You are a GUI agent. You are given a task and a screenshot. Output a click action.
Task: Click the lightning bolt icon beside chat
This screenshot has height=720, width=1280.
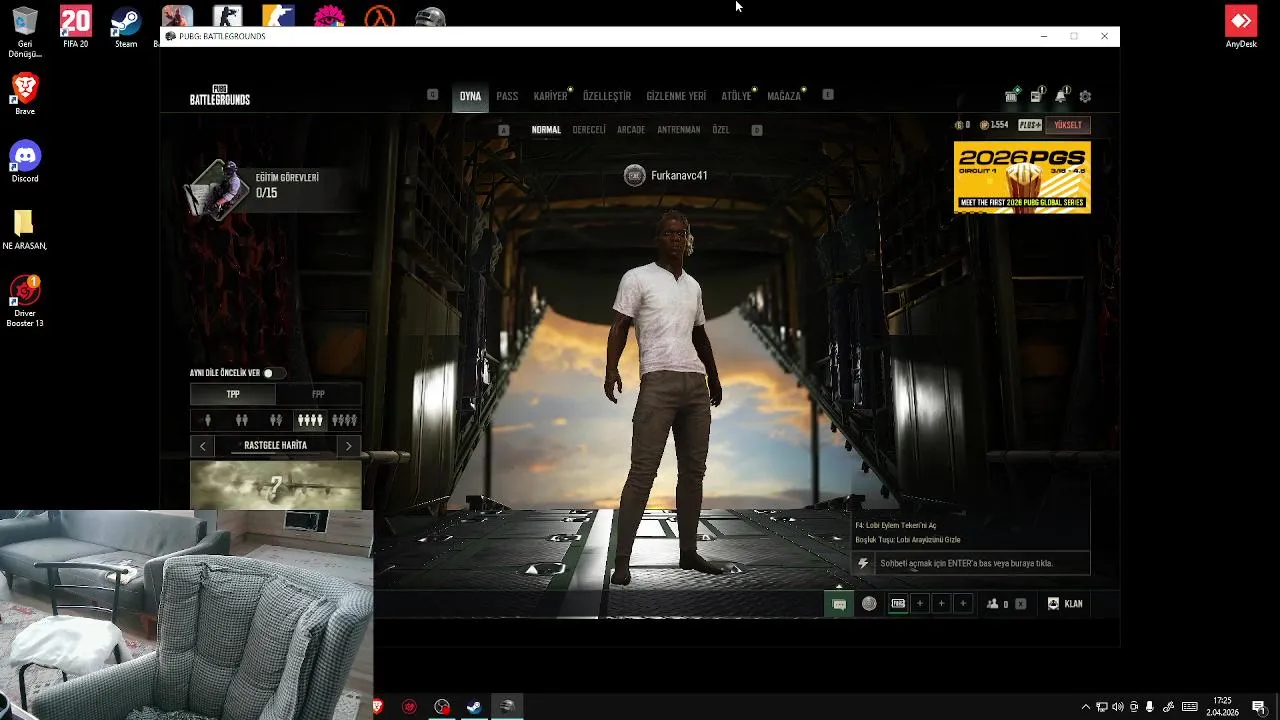863,564
